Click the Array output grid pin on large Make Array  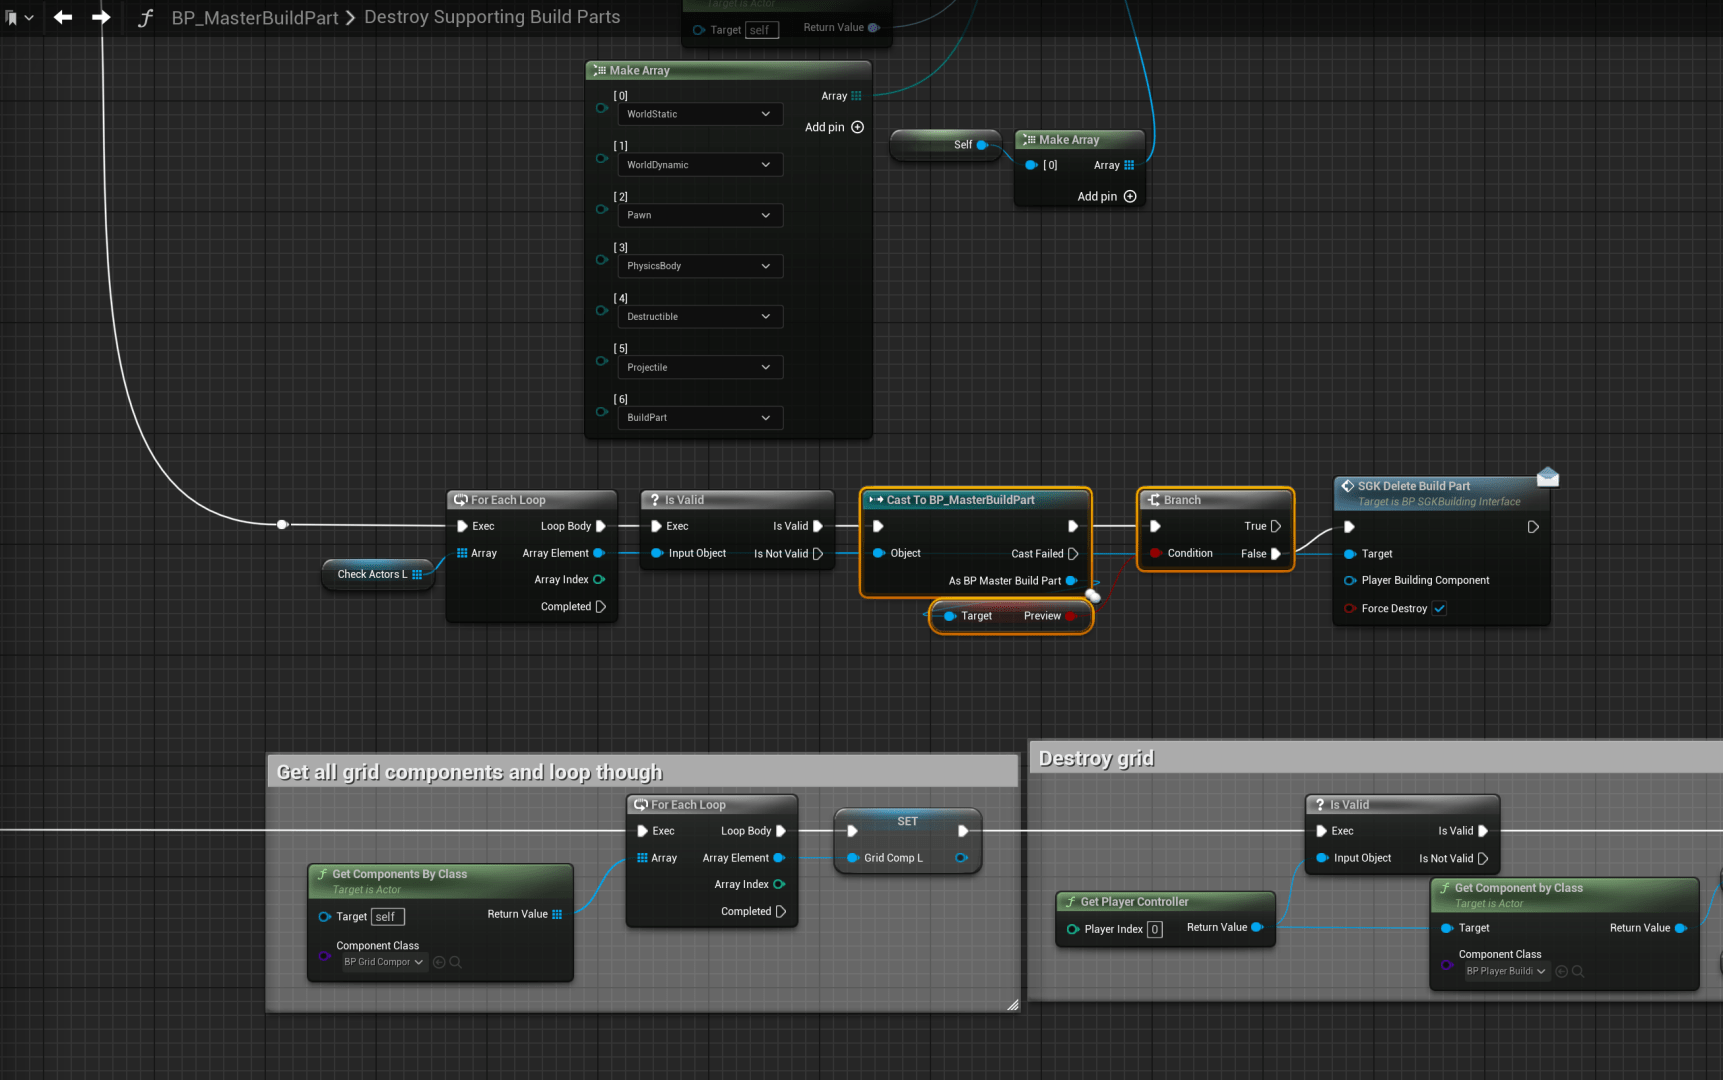pyautogui.click(x=856, y=96)
